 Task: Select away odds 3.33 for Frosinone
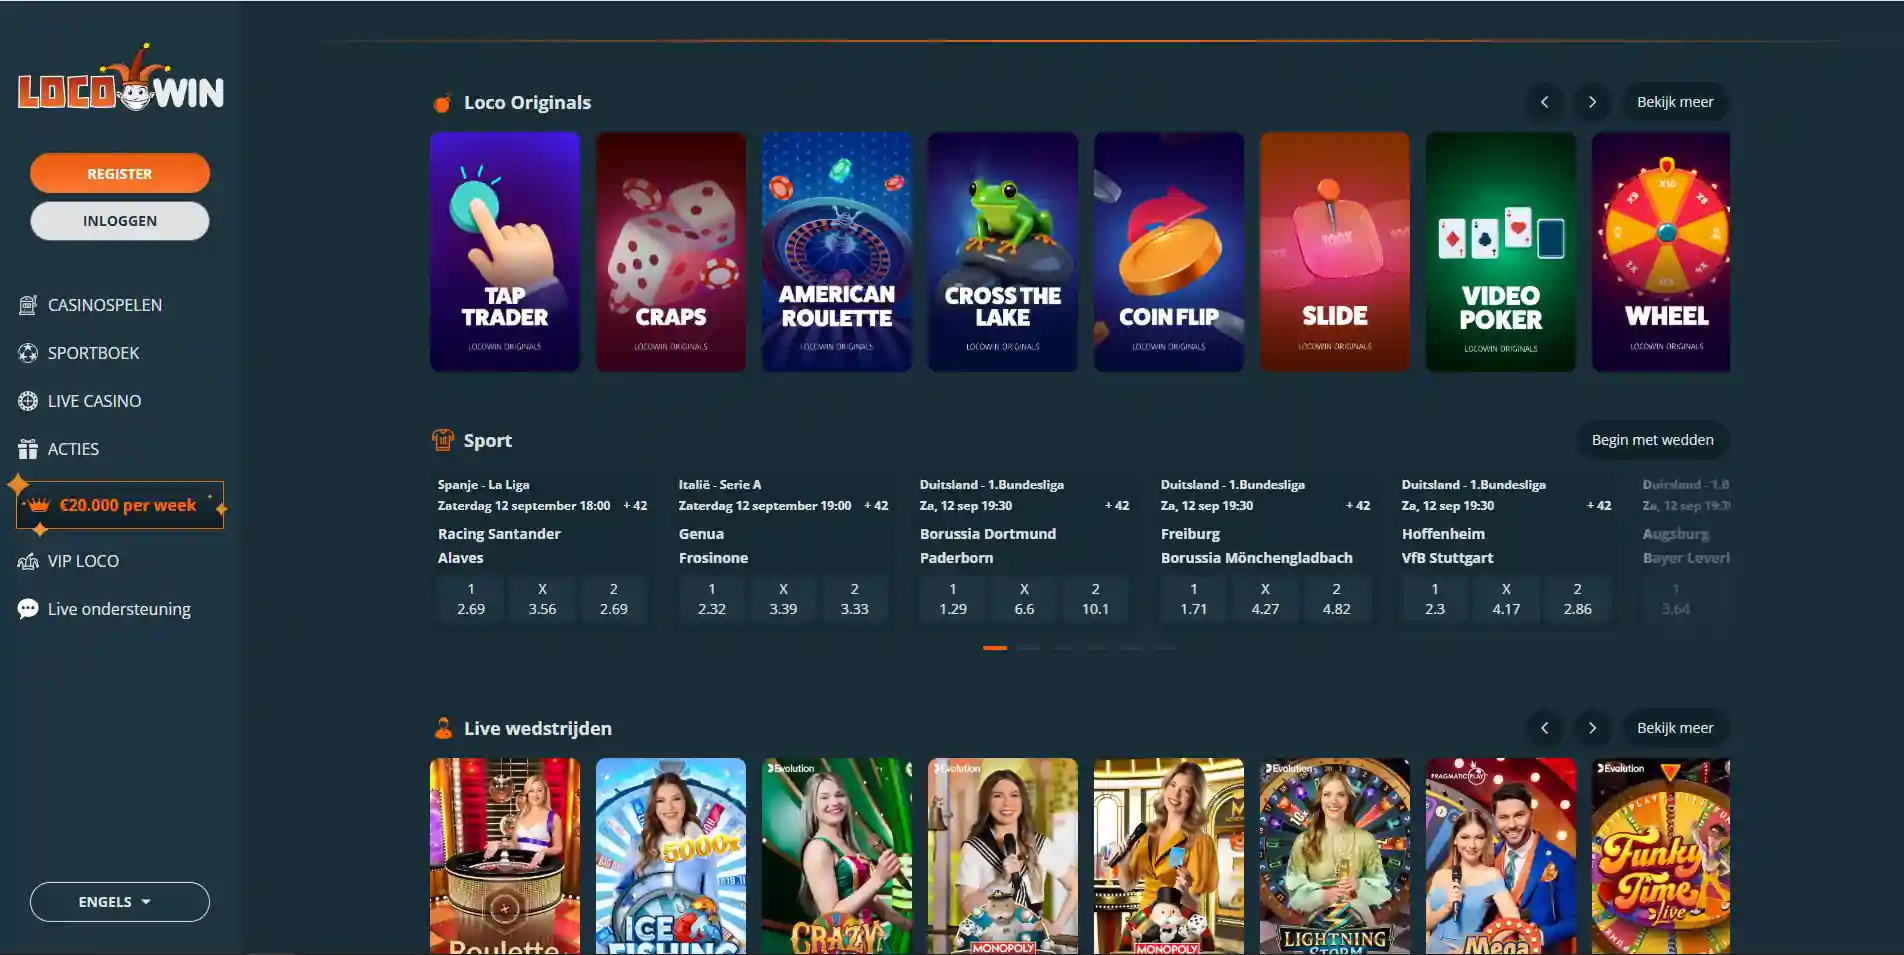pos(854,599)
